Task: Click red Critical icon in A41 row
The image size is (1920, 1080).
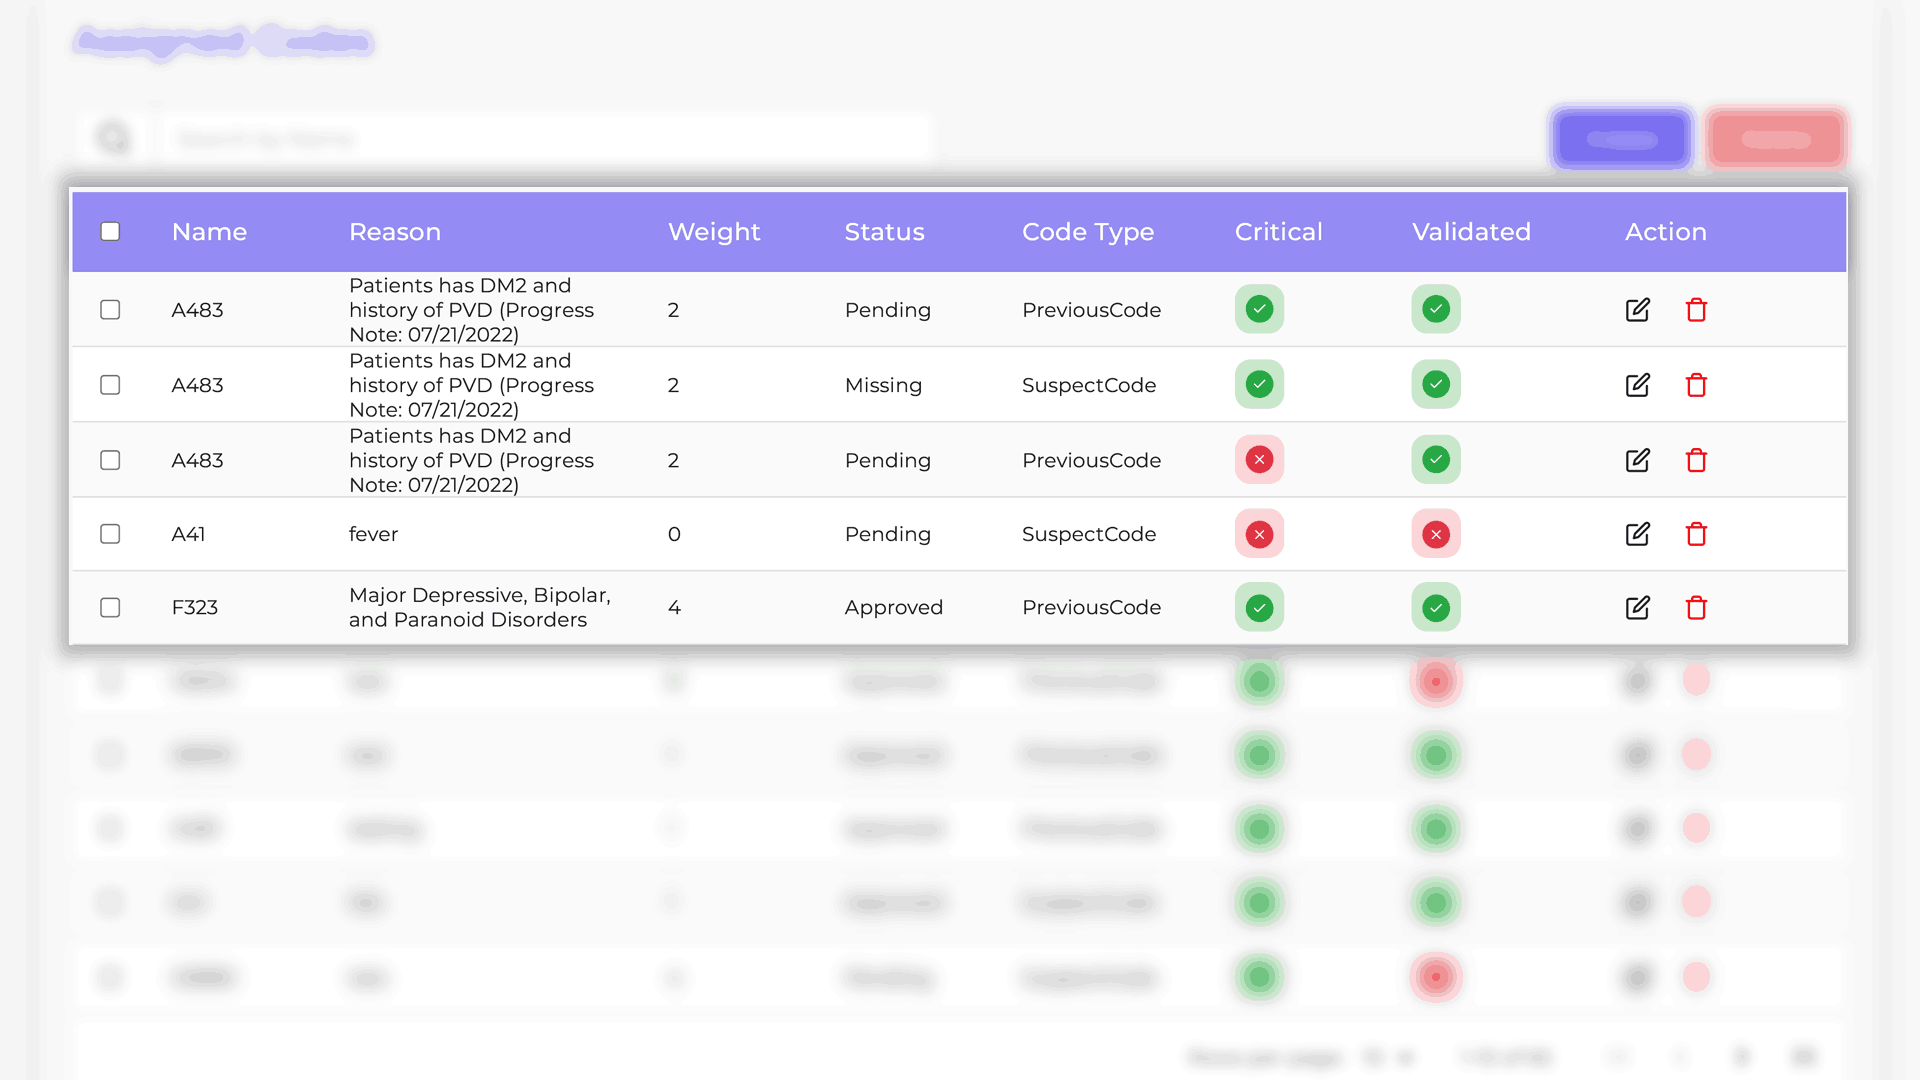Action: pos(1259,534)
